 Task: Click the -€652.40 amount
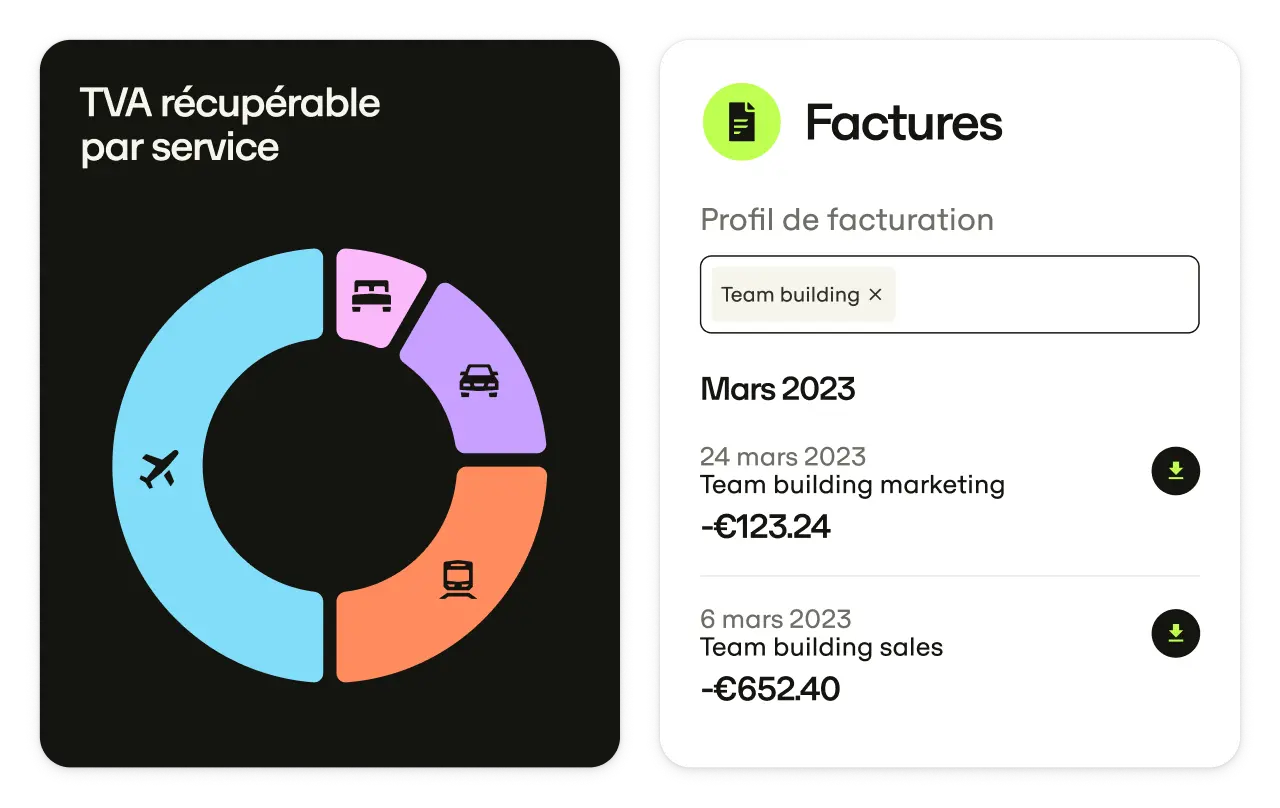pos(770,689)
